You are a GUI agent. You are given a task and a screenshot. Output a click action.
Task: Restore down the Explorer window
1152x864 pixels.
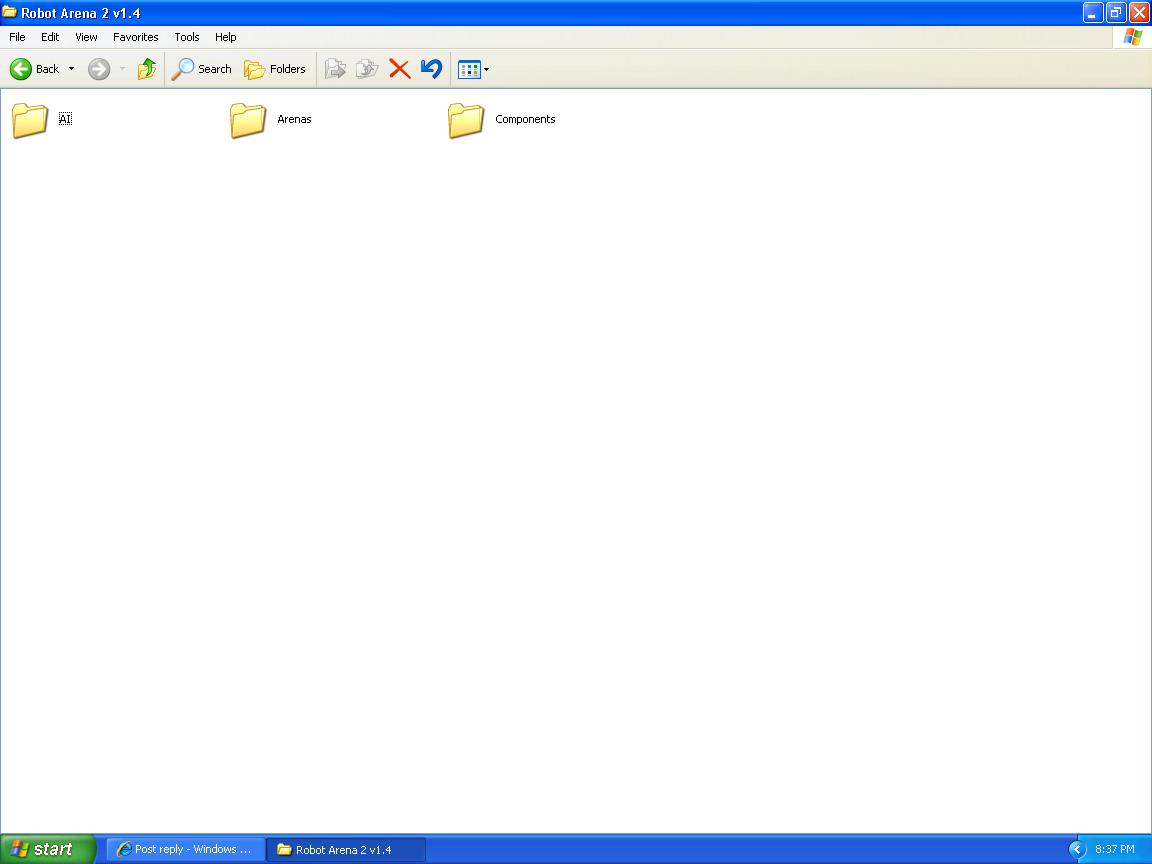pos(1116,12)
